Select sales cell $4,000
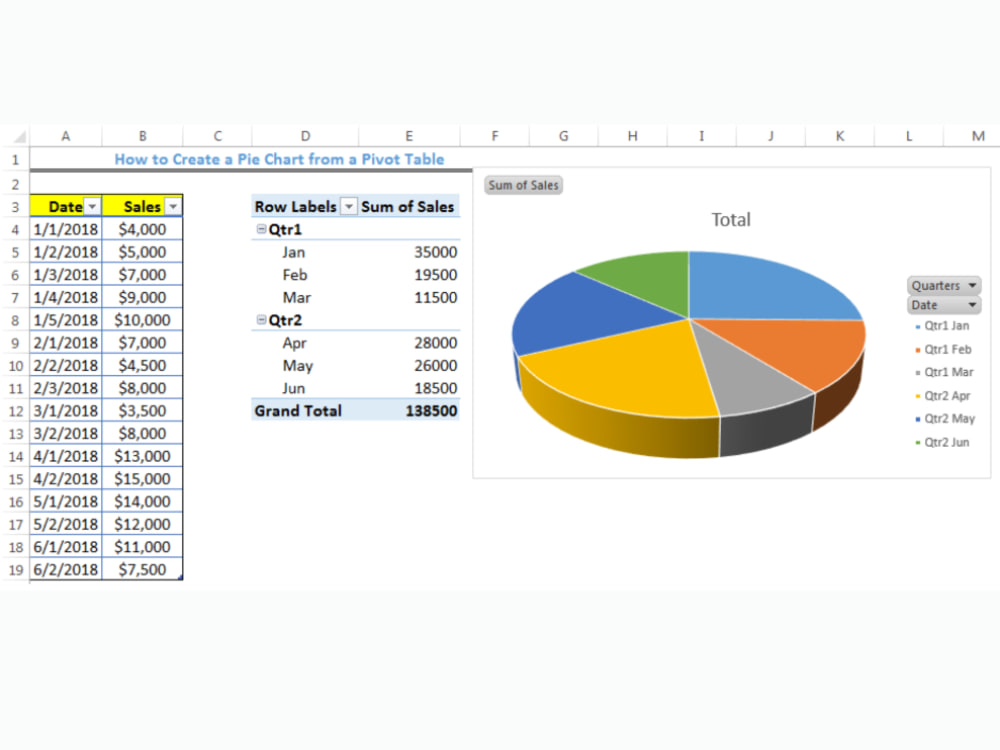 click(142, 229)
